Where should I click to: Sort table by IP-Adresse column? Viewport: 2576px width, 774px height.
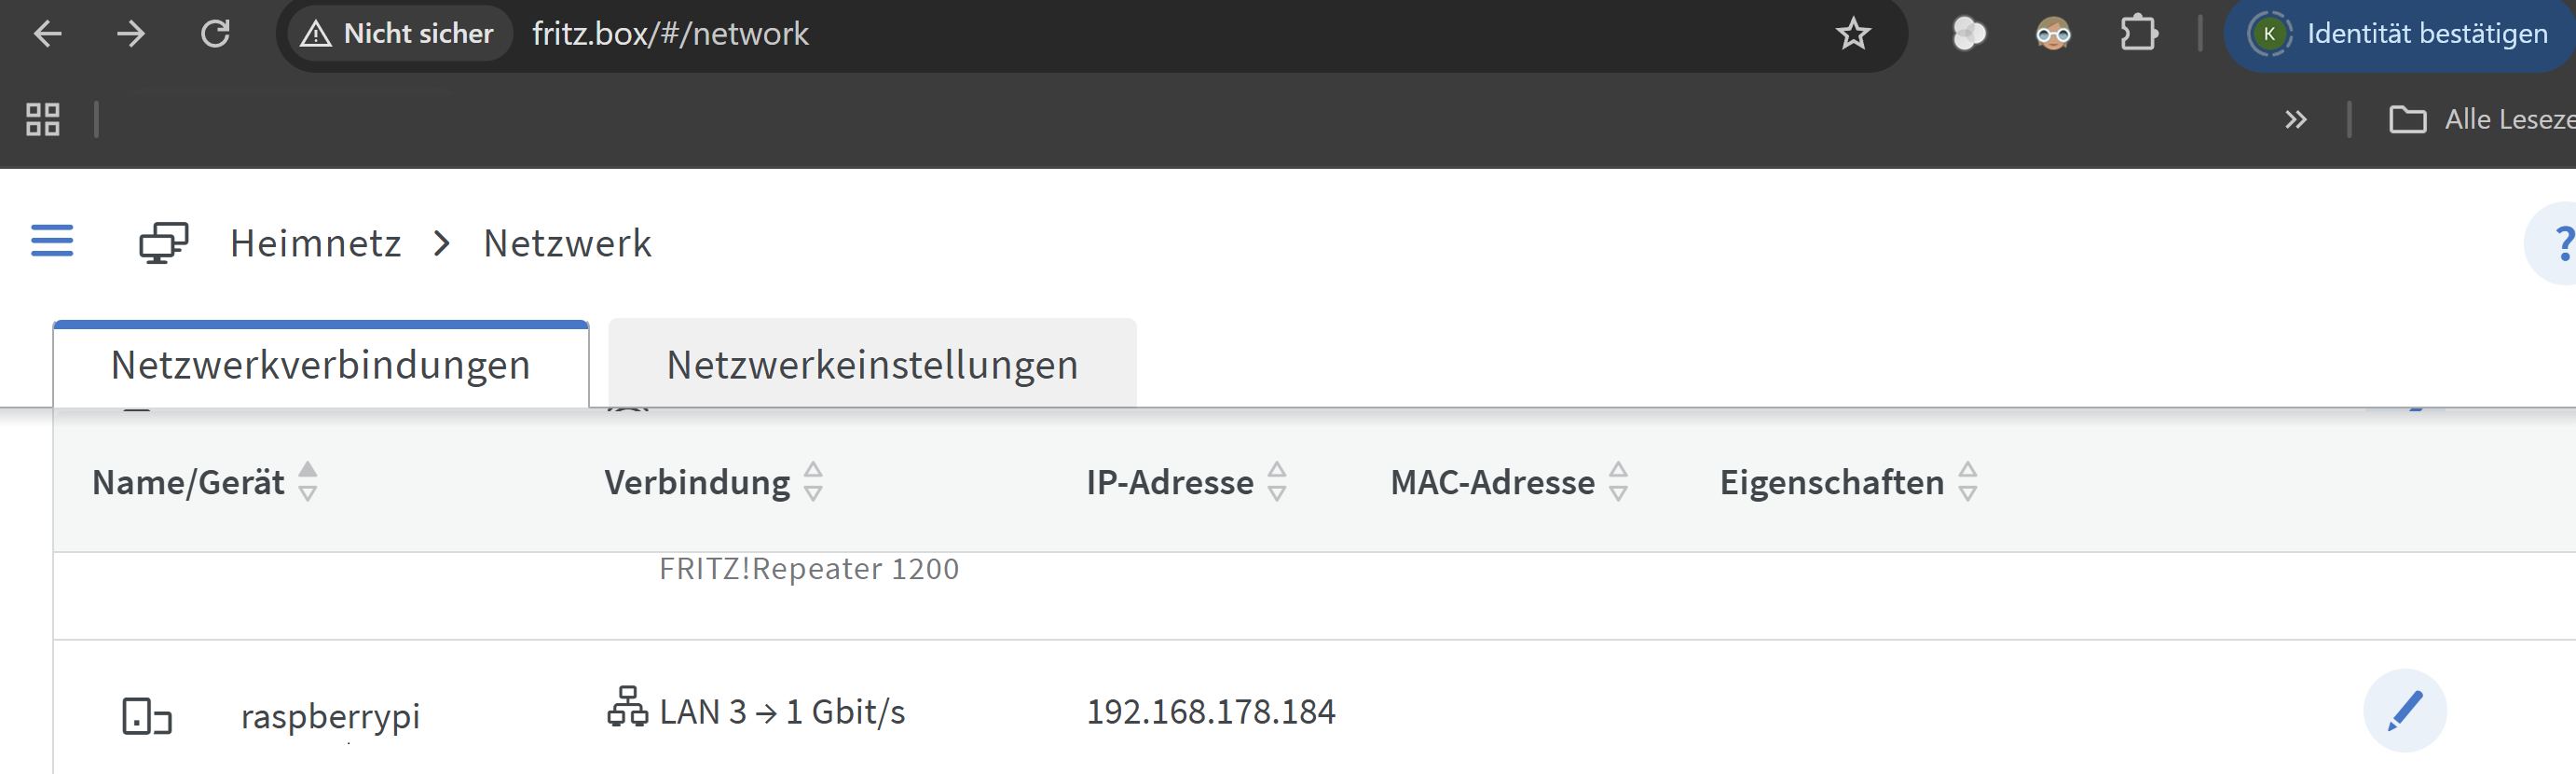coord(1276,482)
